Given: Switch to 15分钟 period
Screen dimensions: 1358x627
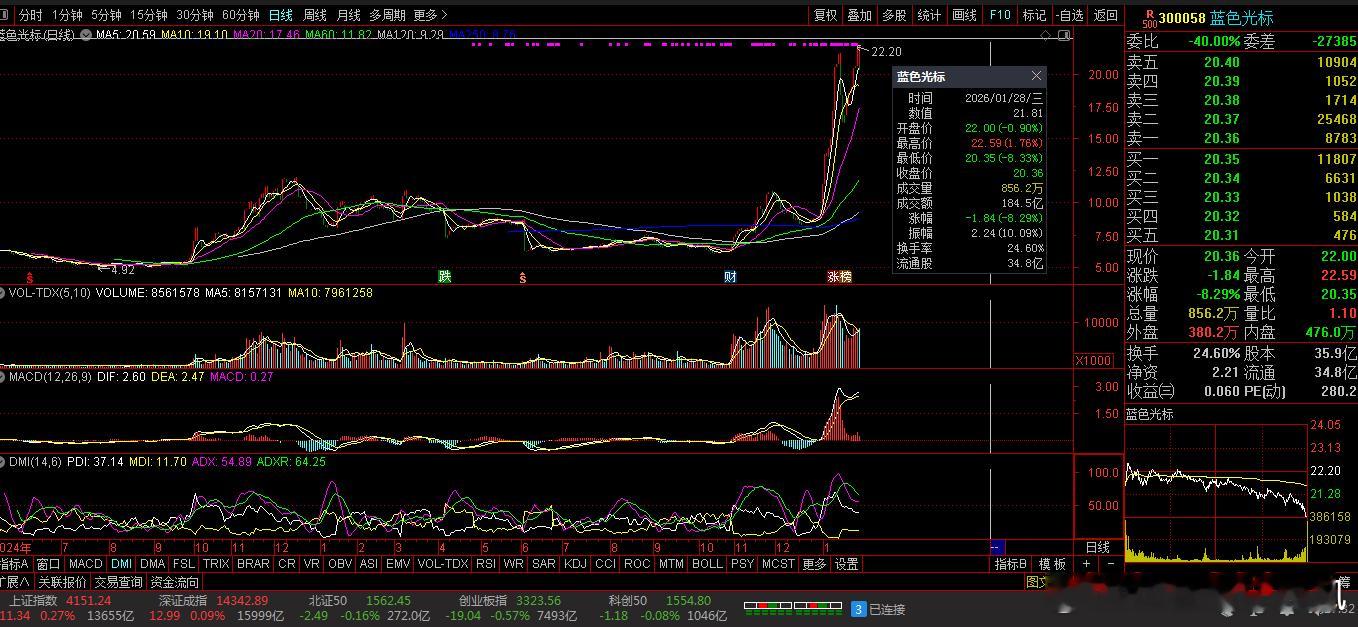Looking at the screenshot, I should (x=149, y=15).
